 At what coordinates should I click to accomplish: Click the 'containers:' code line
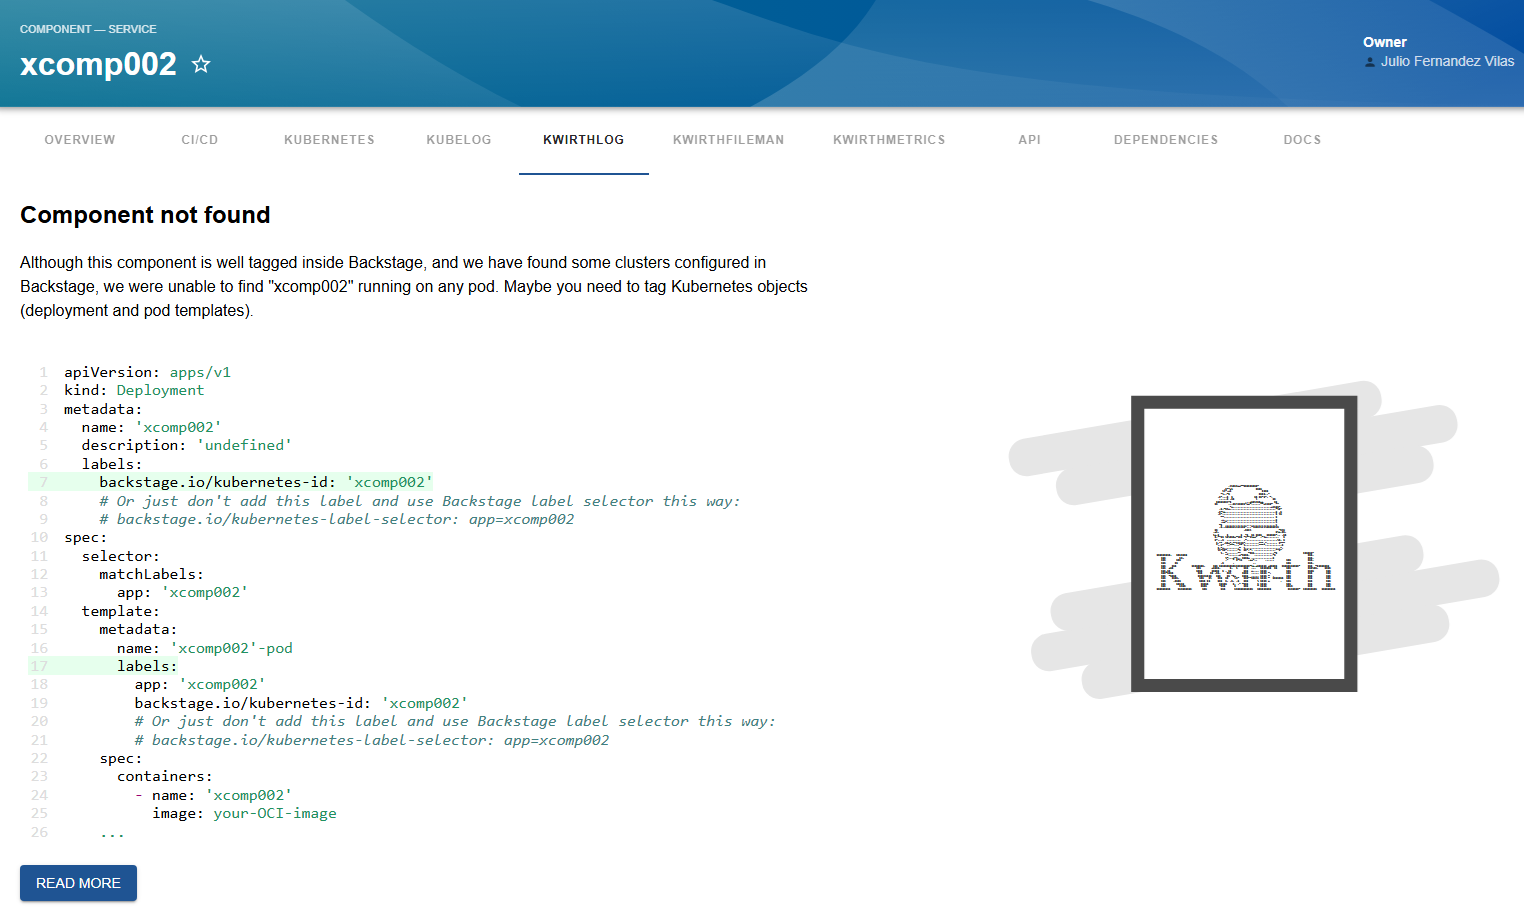[165, 776]
